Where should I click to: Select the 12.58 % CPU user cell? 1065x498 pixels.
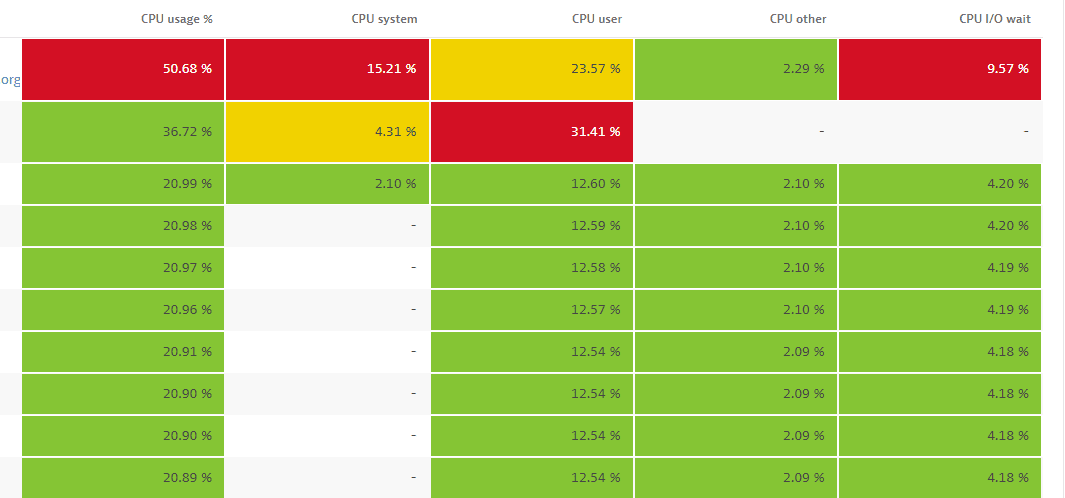[532, 267]
